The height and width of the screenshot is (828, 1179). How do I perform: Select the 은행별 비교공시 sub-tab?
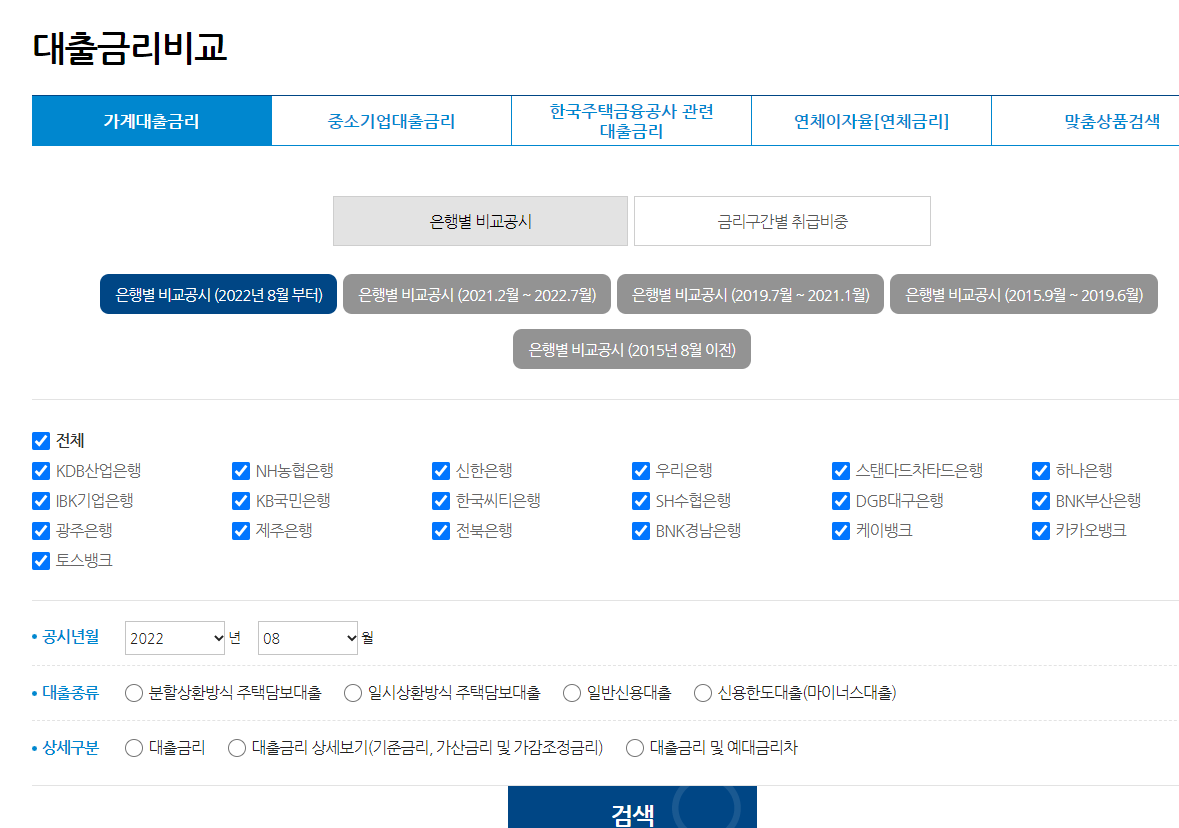[x=480, y=221]
